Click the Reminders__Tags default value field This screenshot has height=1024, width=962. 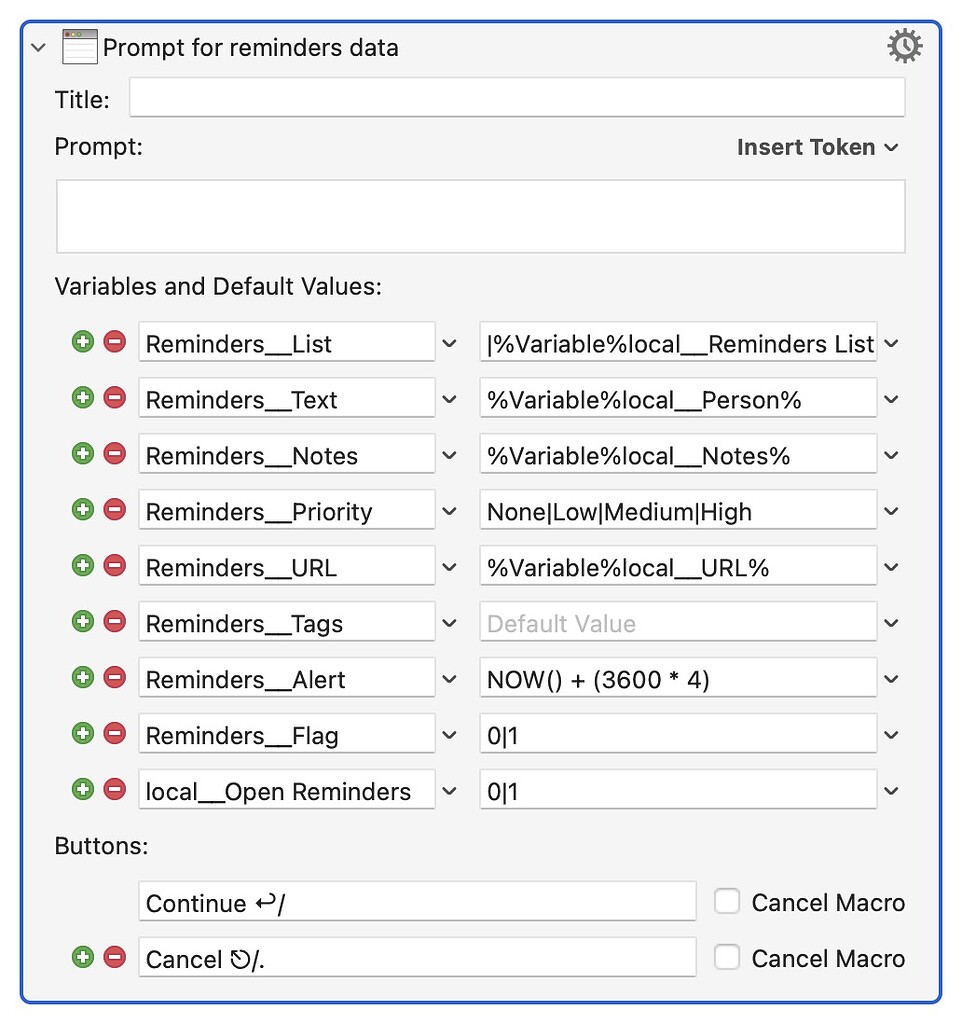click(677, 623)
